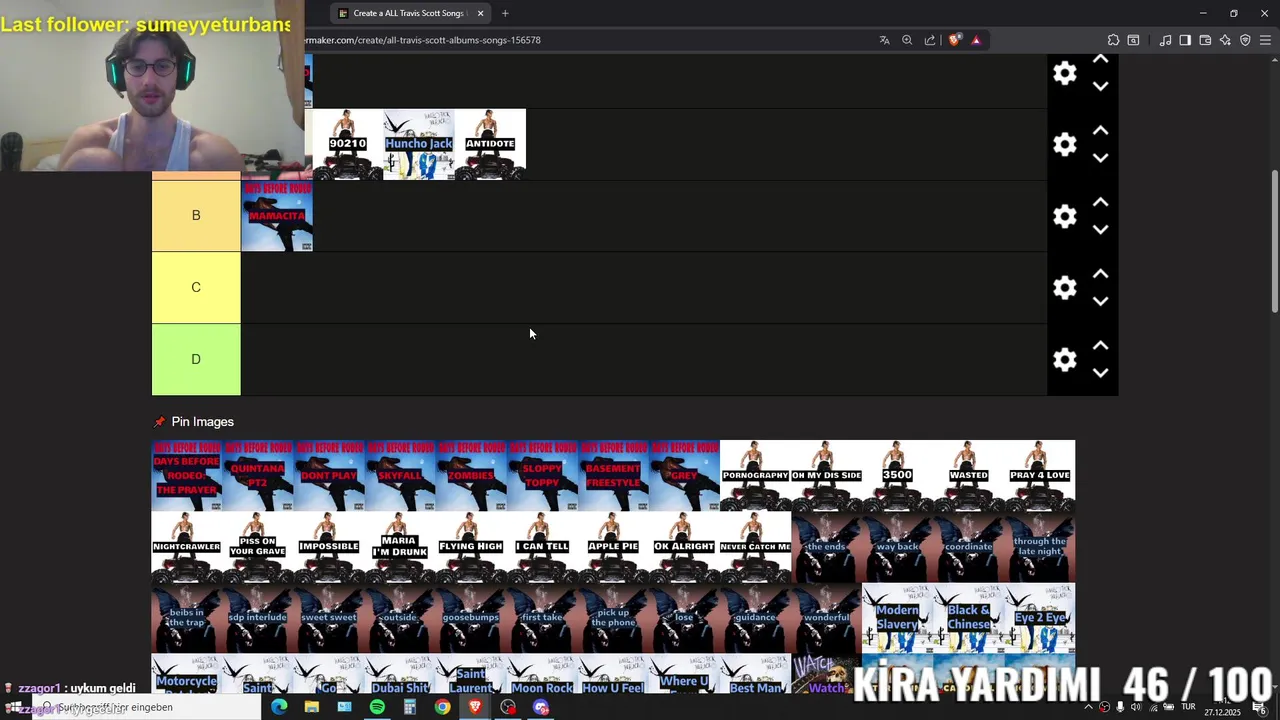Open the media music note control
Image resolution: width=1280 pixels, height=720 pixels.
click(1165, 40)
